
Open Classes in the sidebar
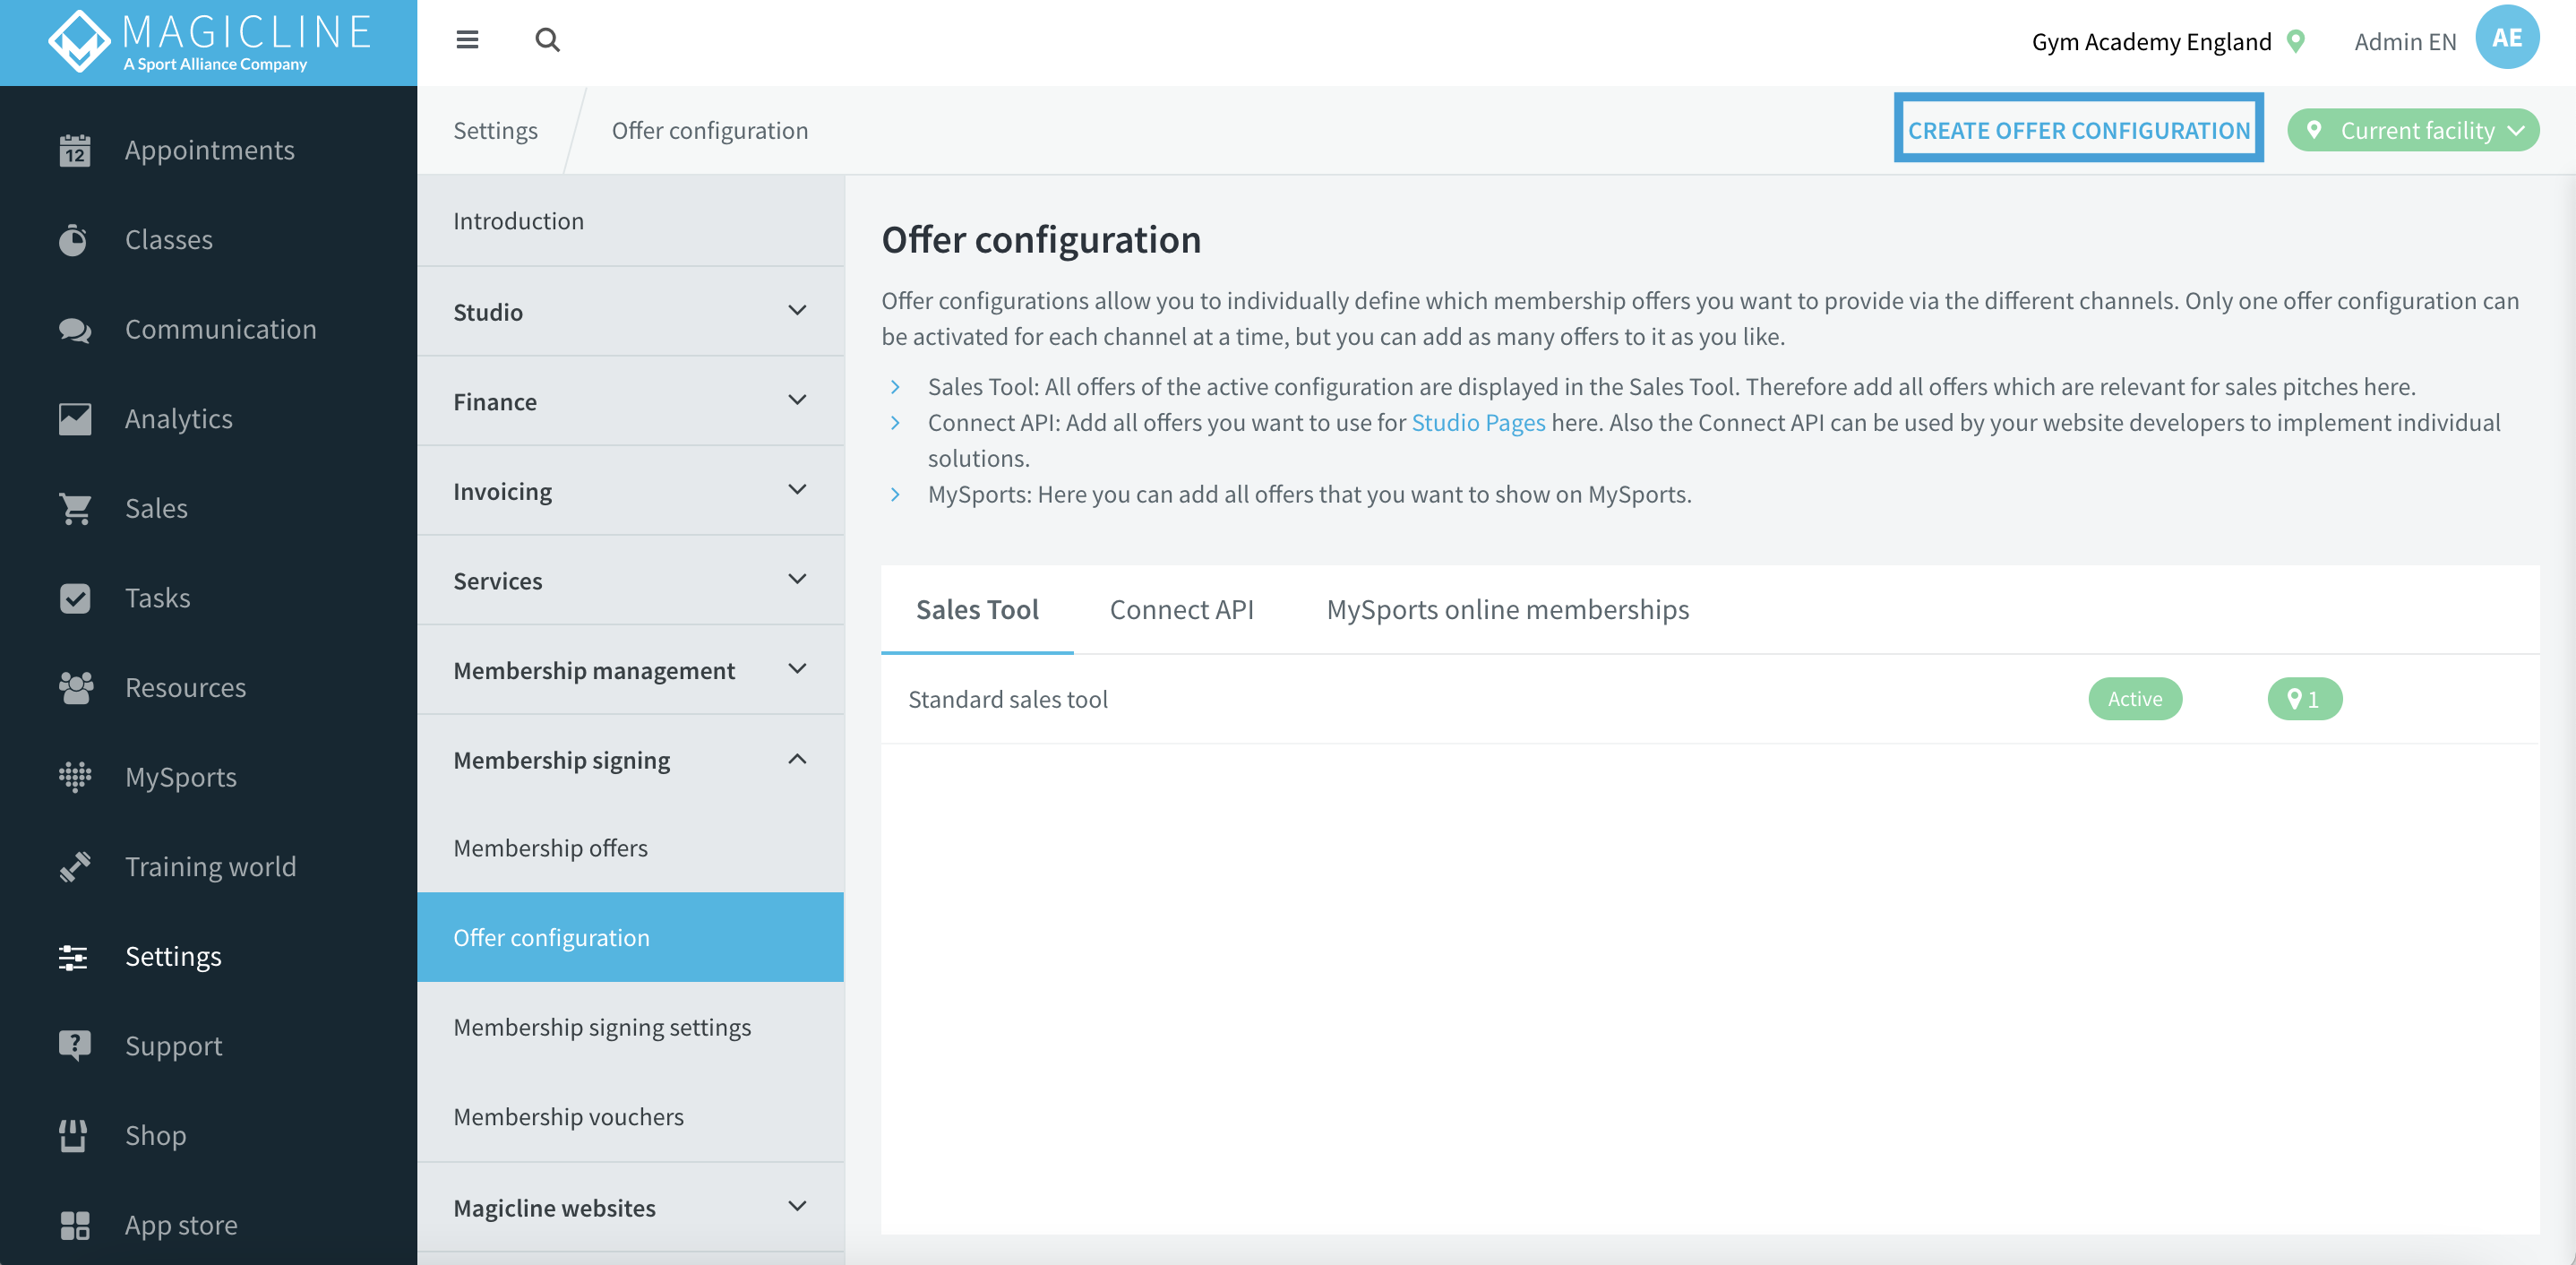[208, 240]
